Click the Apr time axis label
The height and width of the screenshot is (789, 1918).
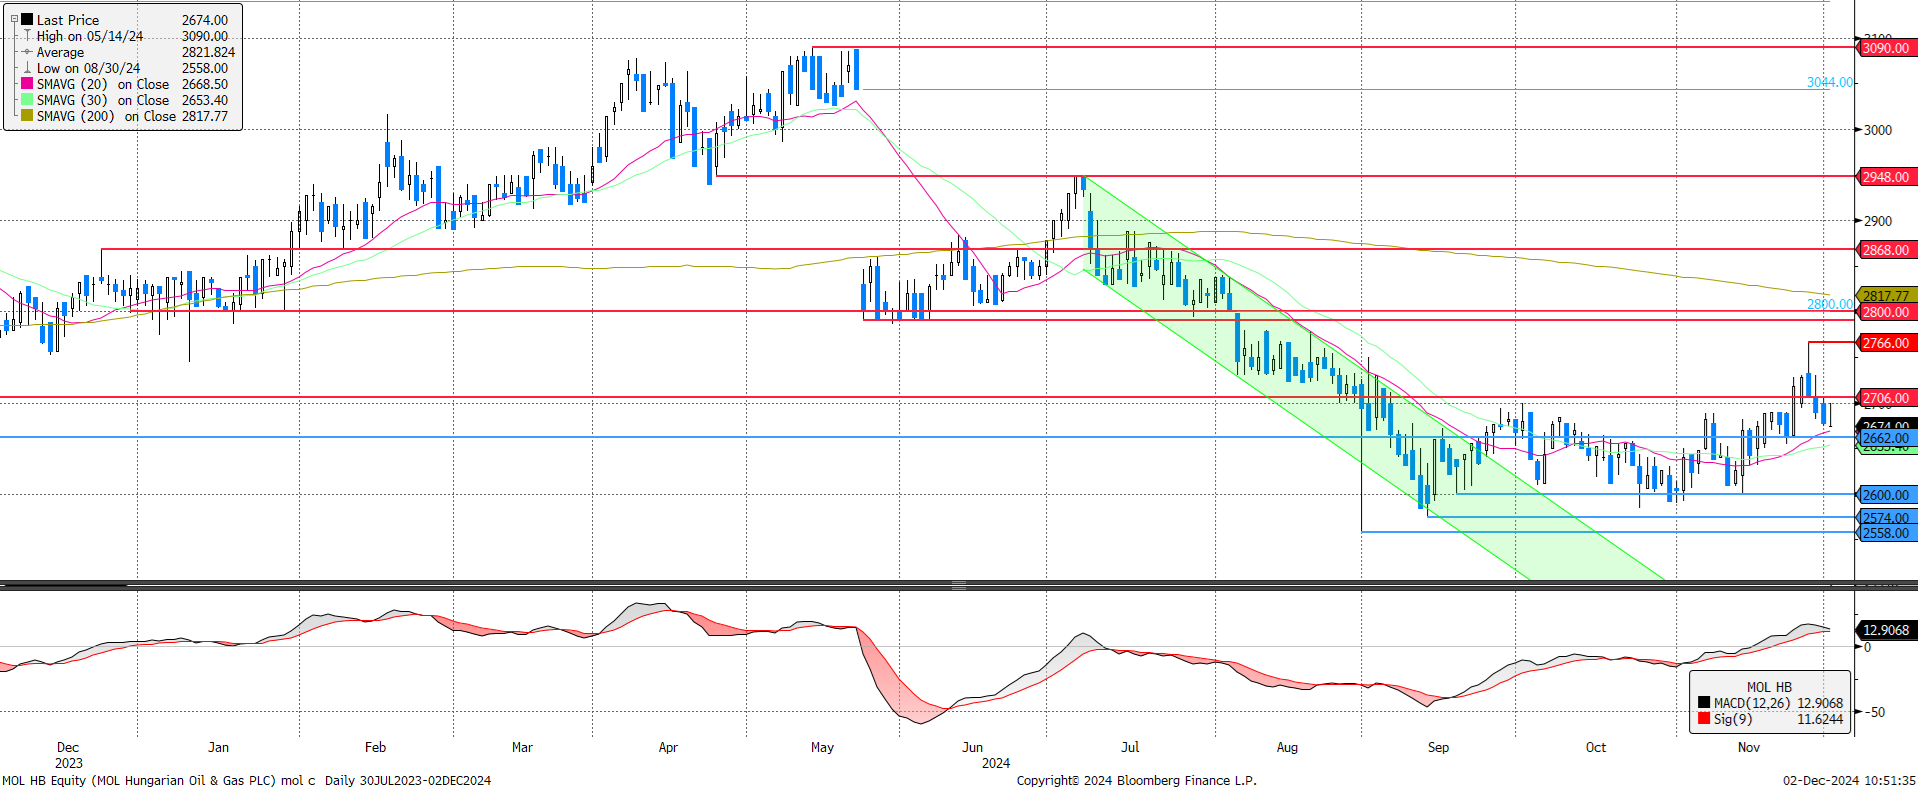click(668, 747)
